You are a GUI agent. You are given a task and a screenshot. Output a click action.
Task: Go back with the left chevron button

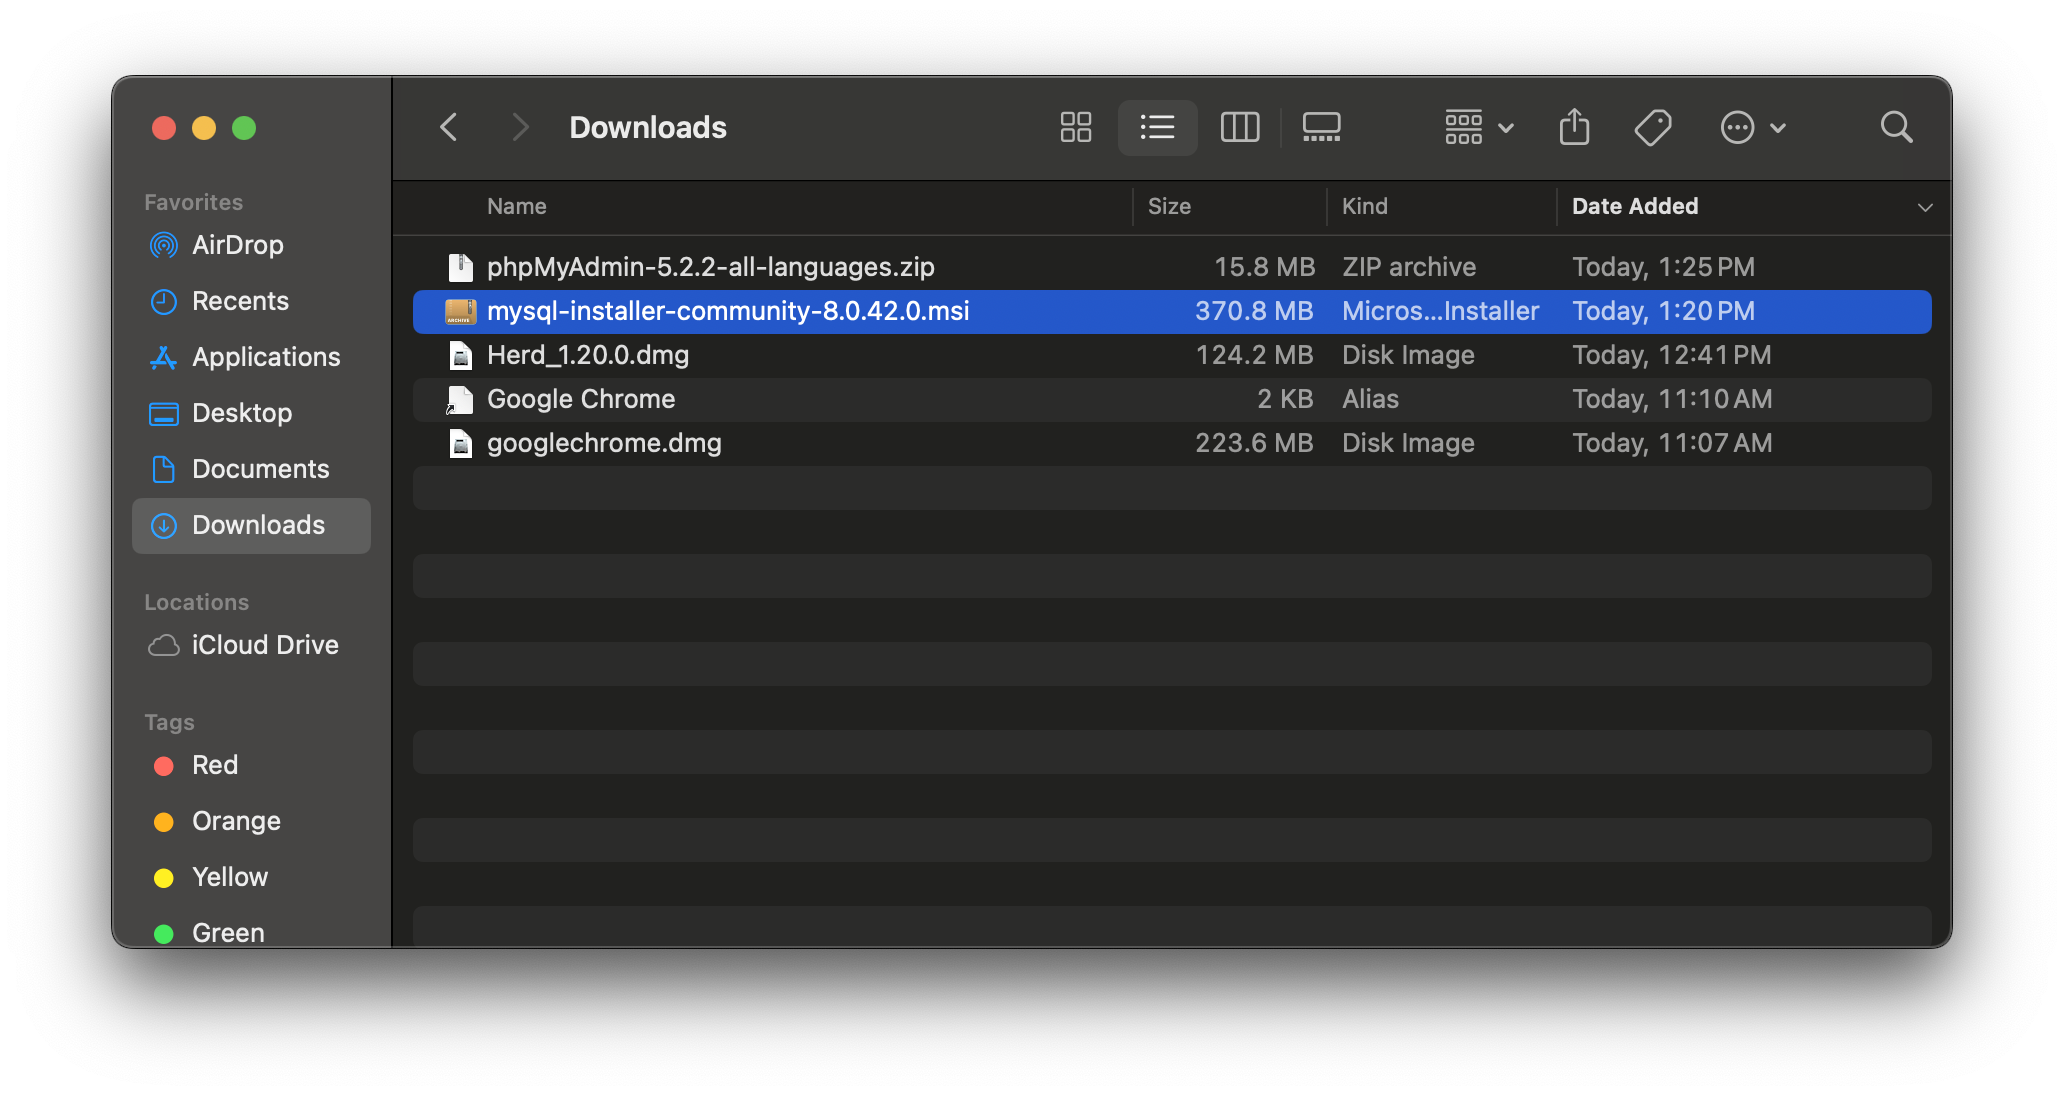tap(449, 127)
